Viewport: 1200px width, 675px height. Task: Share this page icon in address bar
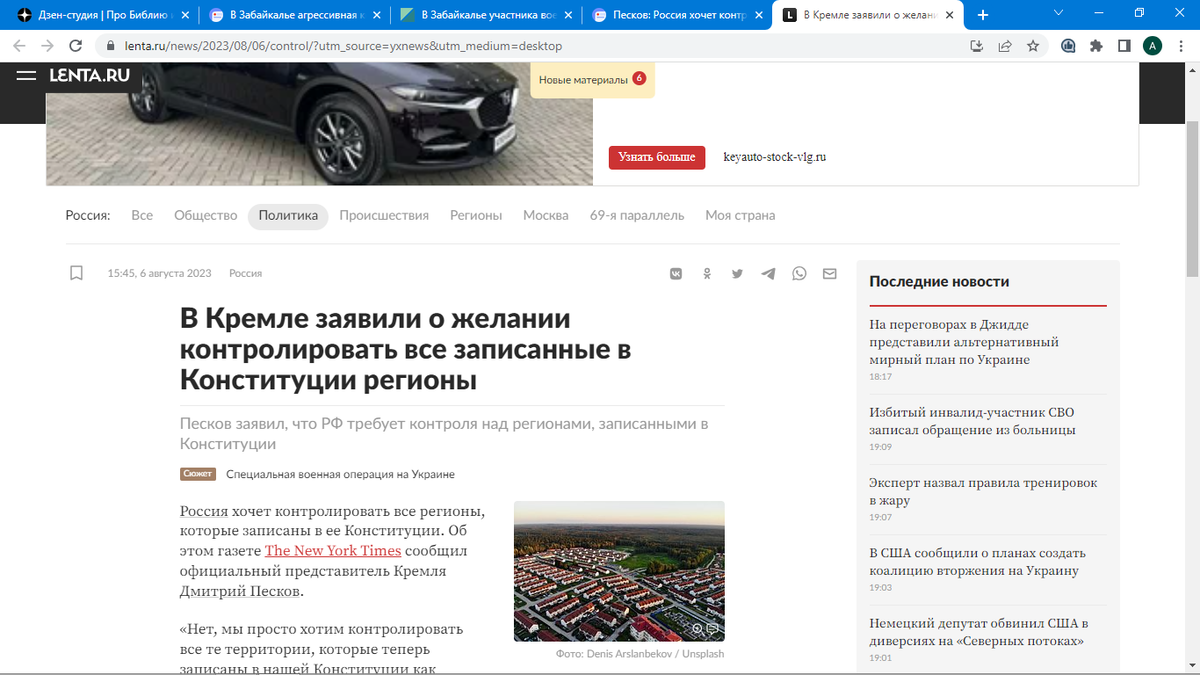[x=1005, y=46]
